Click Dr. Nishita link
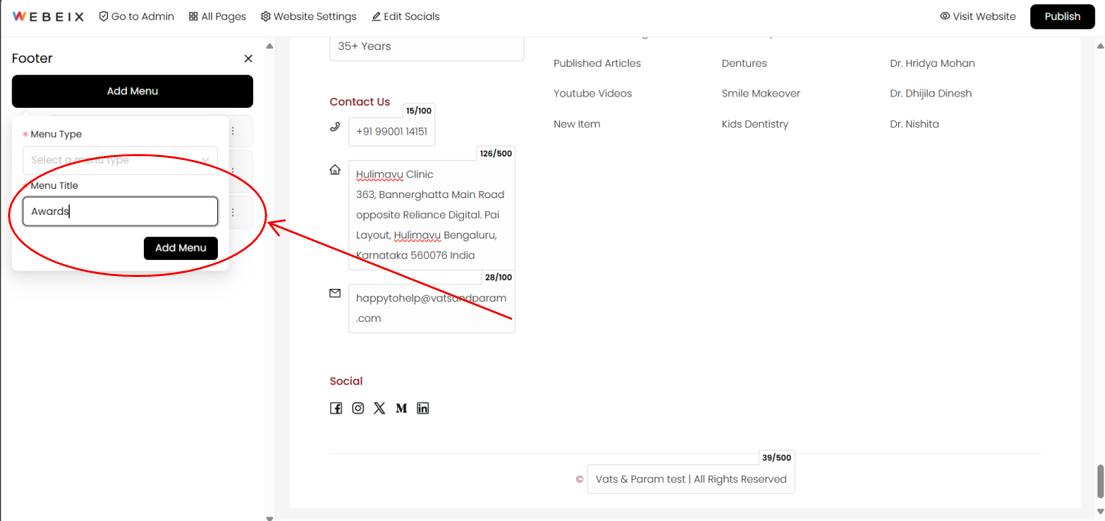1105x521 pixels. [915, 124]
